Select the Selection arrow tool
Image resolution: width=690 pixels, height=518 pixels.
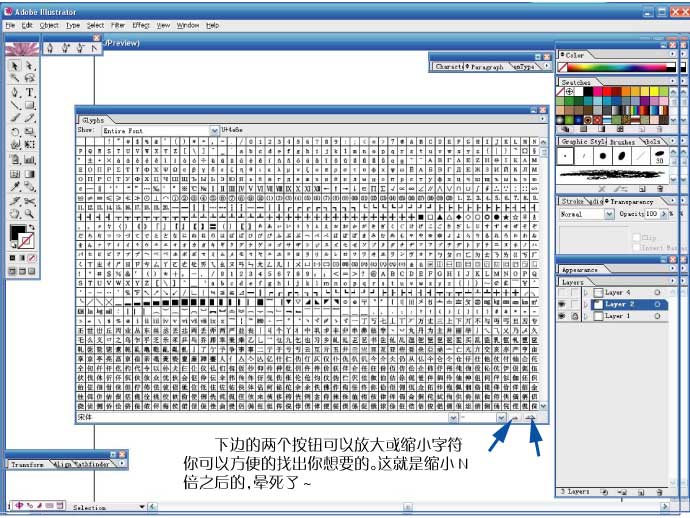pos(15,66)
